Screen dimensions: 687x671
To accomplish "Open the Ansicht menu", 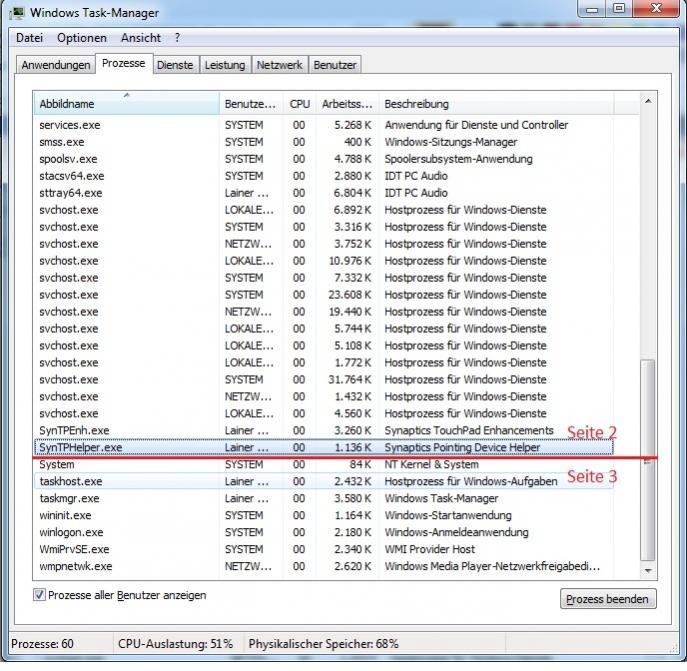I will point(141,38).
